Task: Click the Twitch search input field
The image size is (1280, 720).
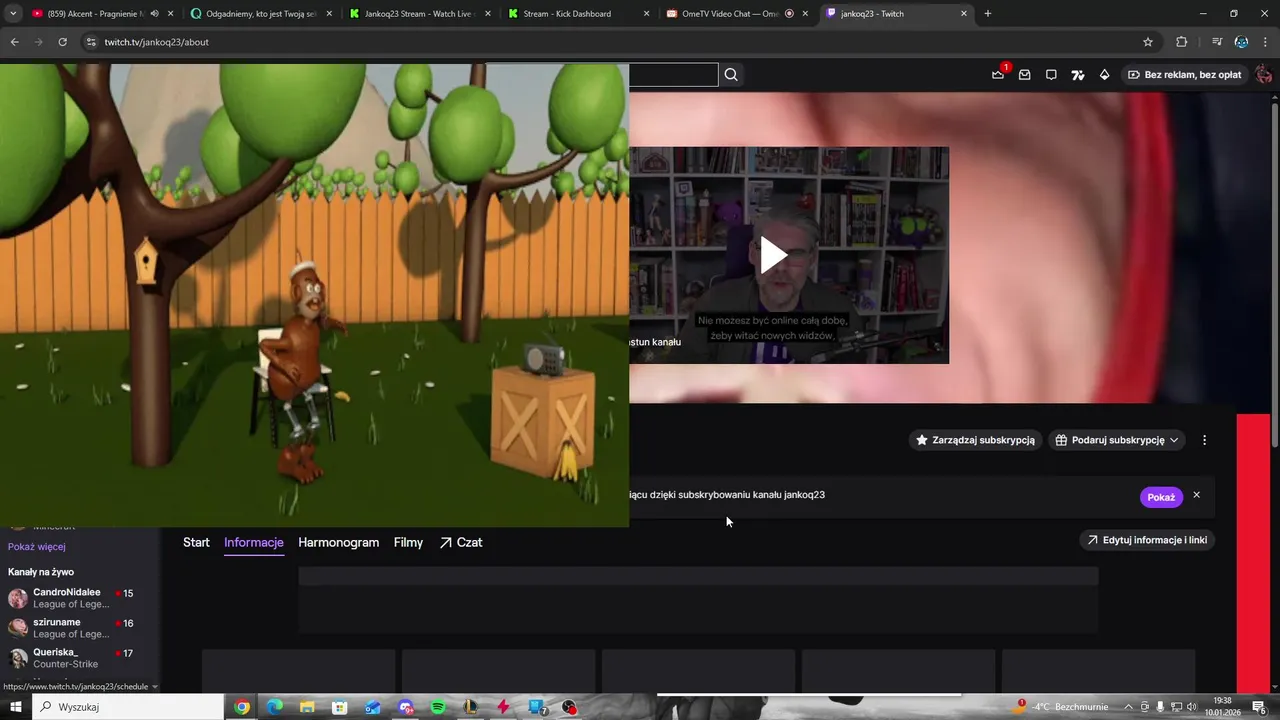Action: click(x=673, y=75)
